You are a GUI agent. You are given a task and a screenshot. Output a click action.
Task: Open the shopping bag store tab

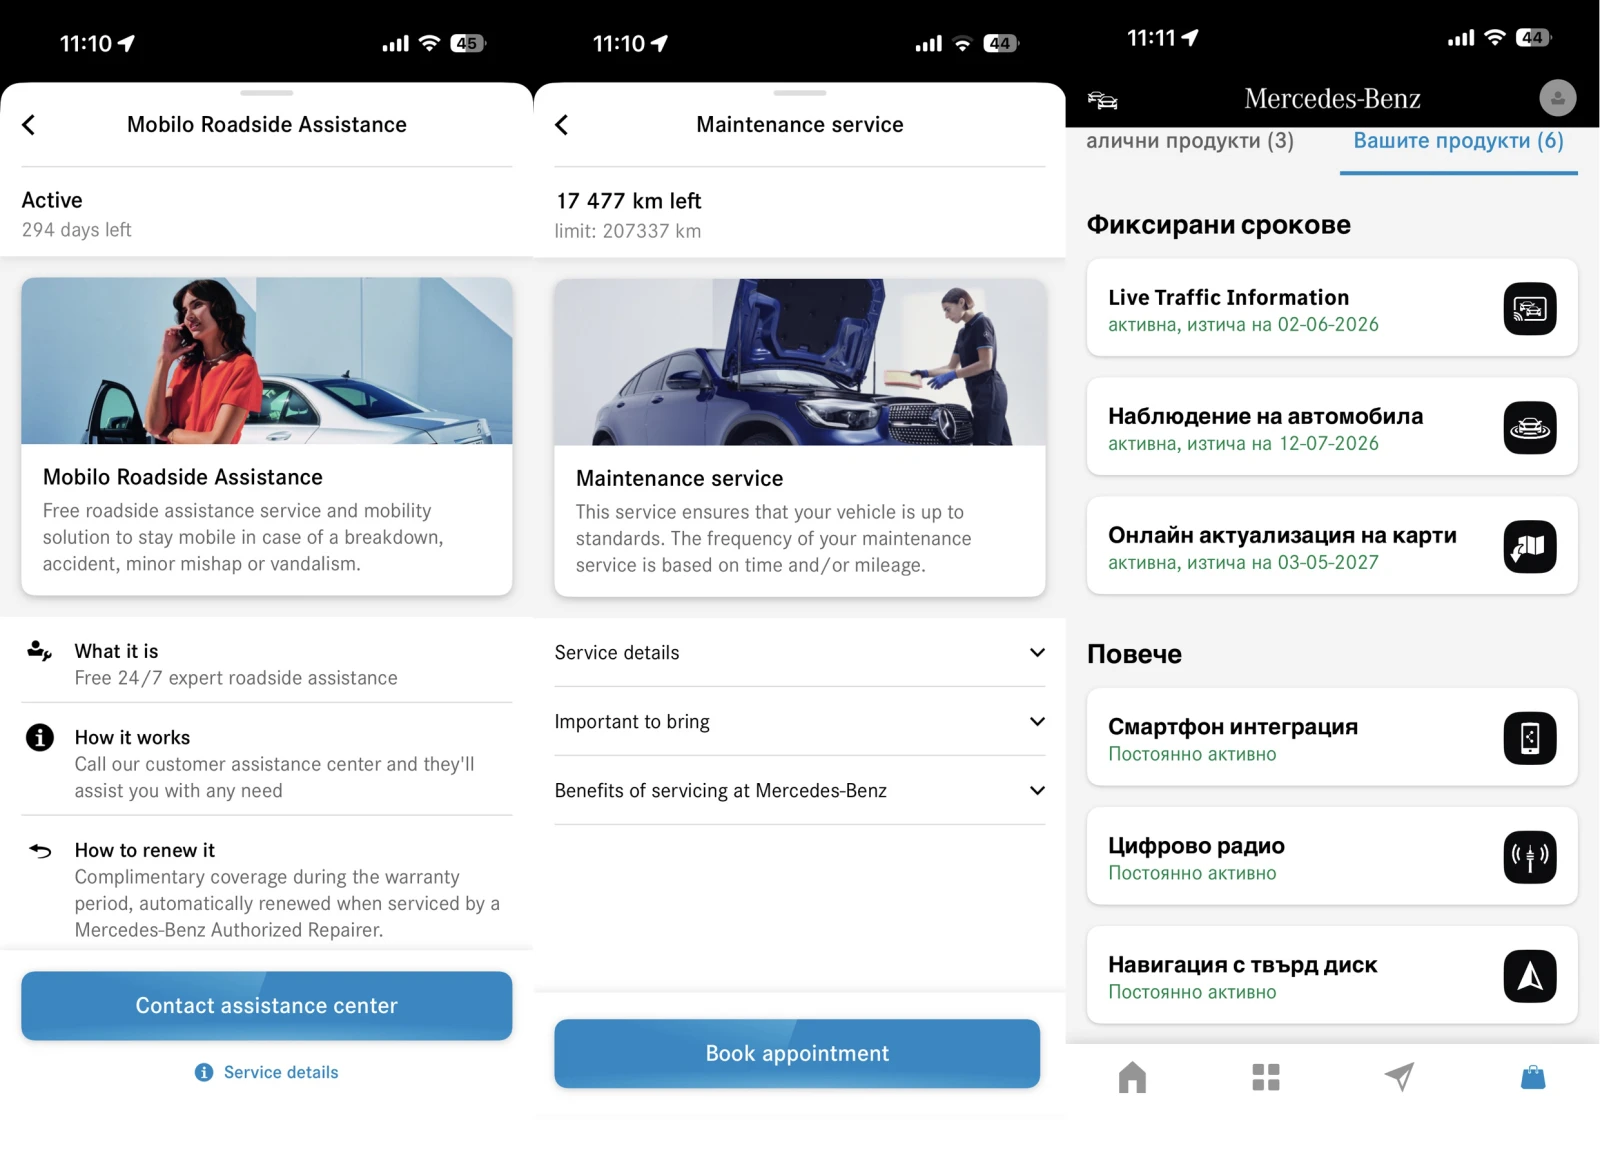point(1533,1077)
